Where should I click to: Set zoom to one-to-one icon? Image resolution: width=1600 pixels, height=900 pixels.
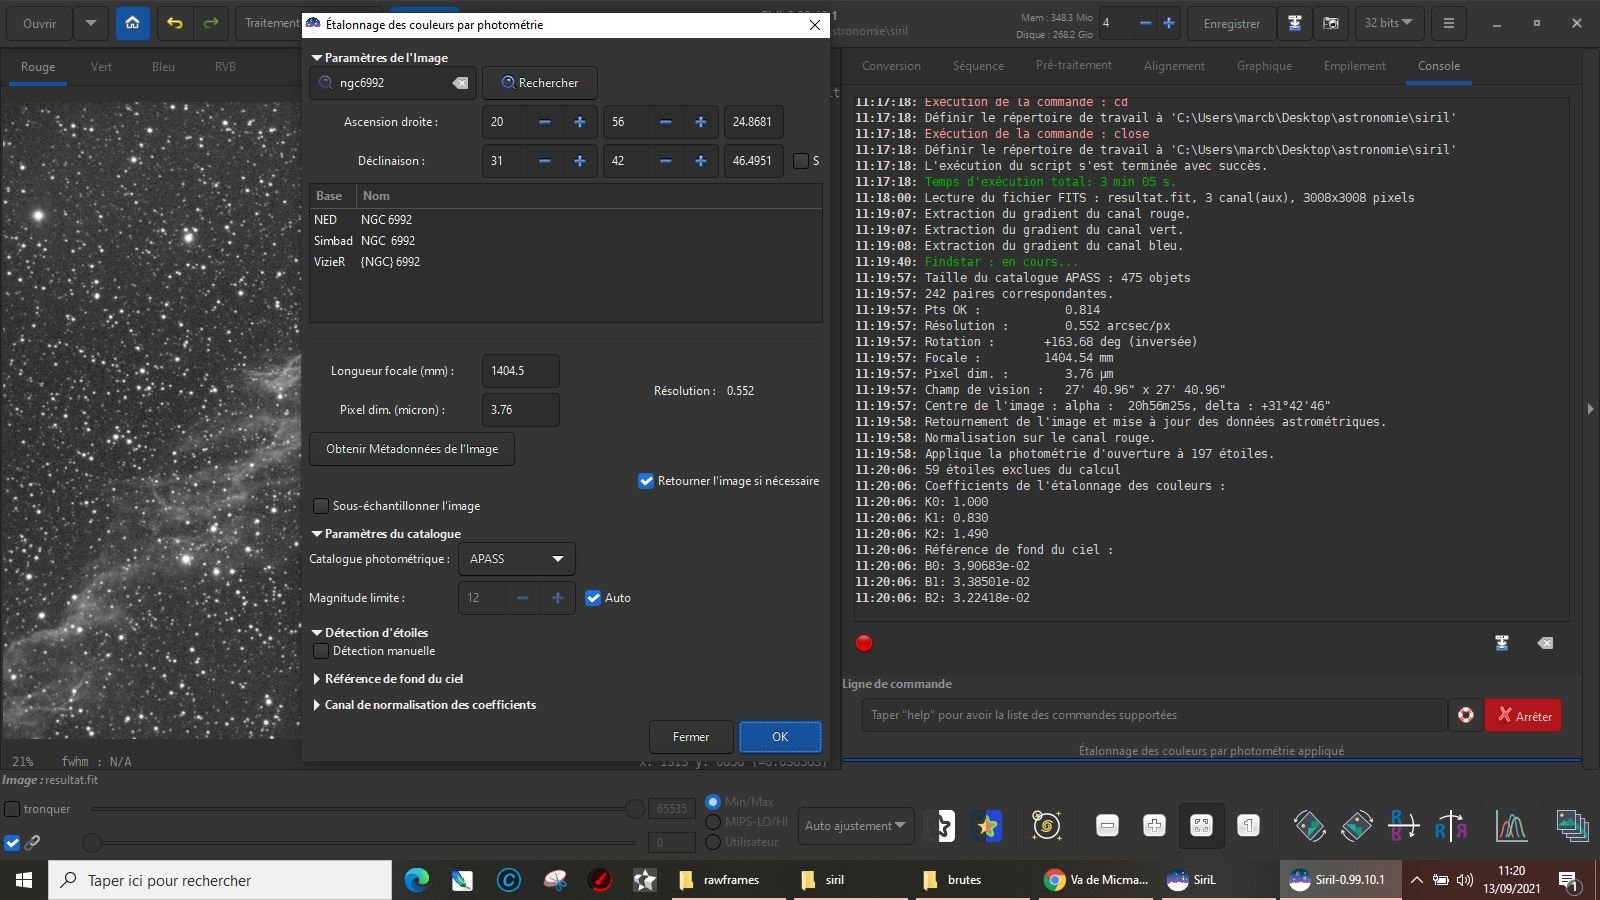coord(1248,826)
